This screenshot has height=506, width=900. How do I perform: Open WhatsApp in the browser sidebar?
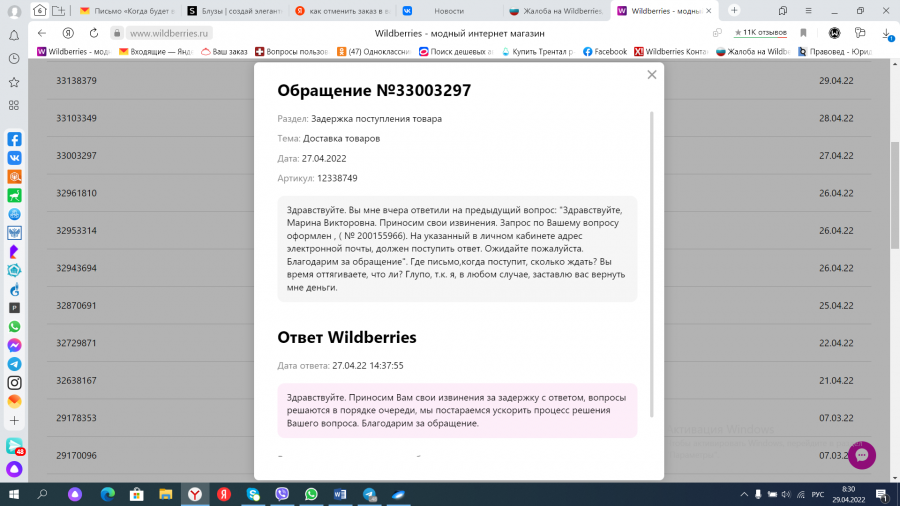[x=14, y=326]
